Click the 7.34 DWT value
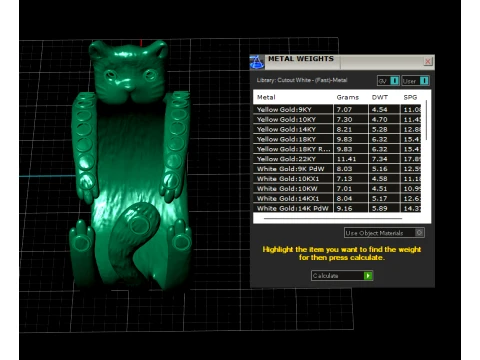The image size is (480, 360). (x=380, y=159)
